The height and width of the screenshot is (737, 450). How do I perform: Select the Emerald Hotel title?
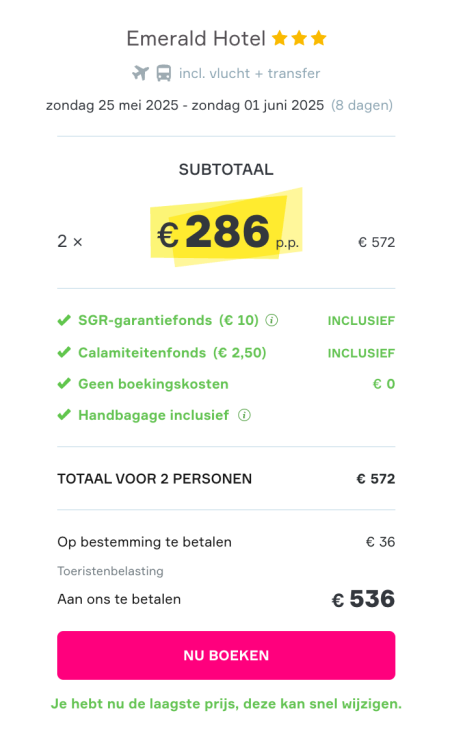coord(196,39)
